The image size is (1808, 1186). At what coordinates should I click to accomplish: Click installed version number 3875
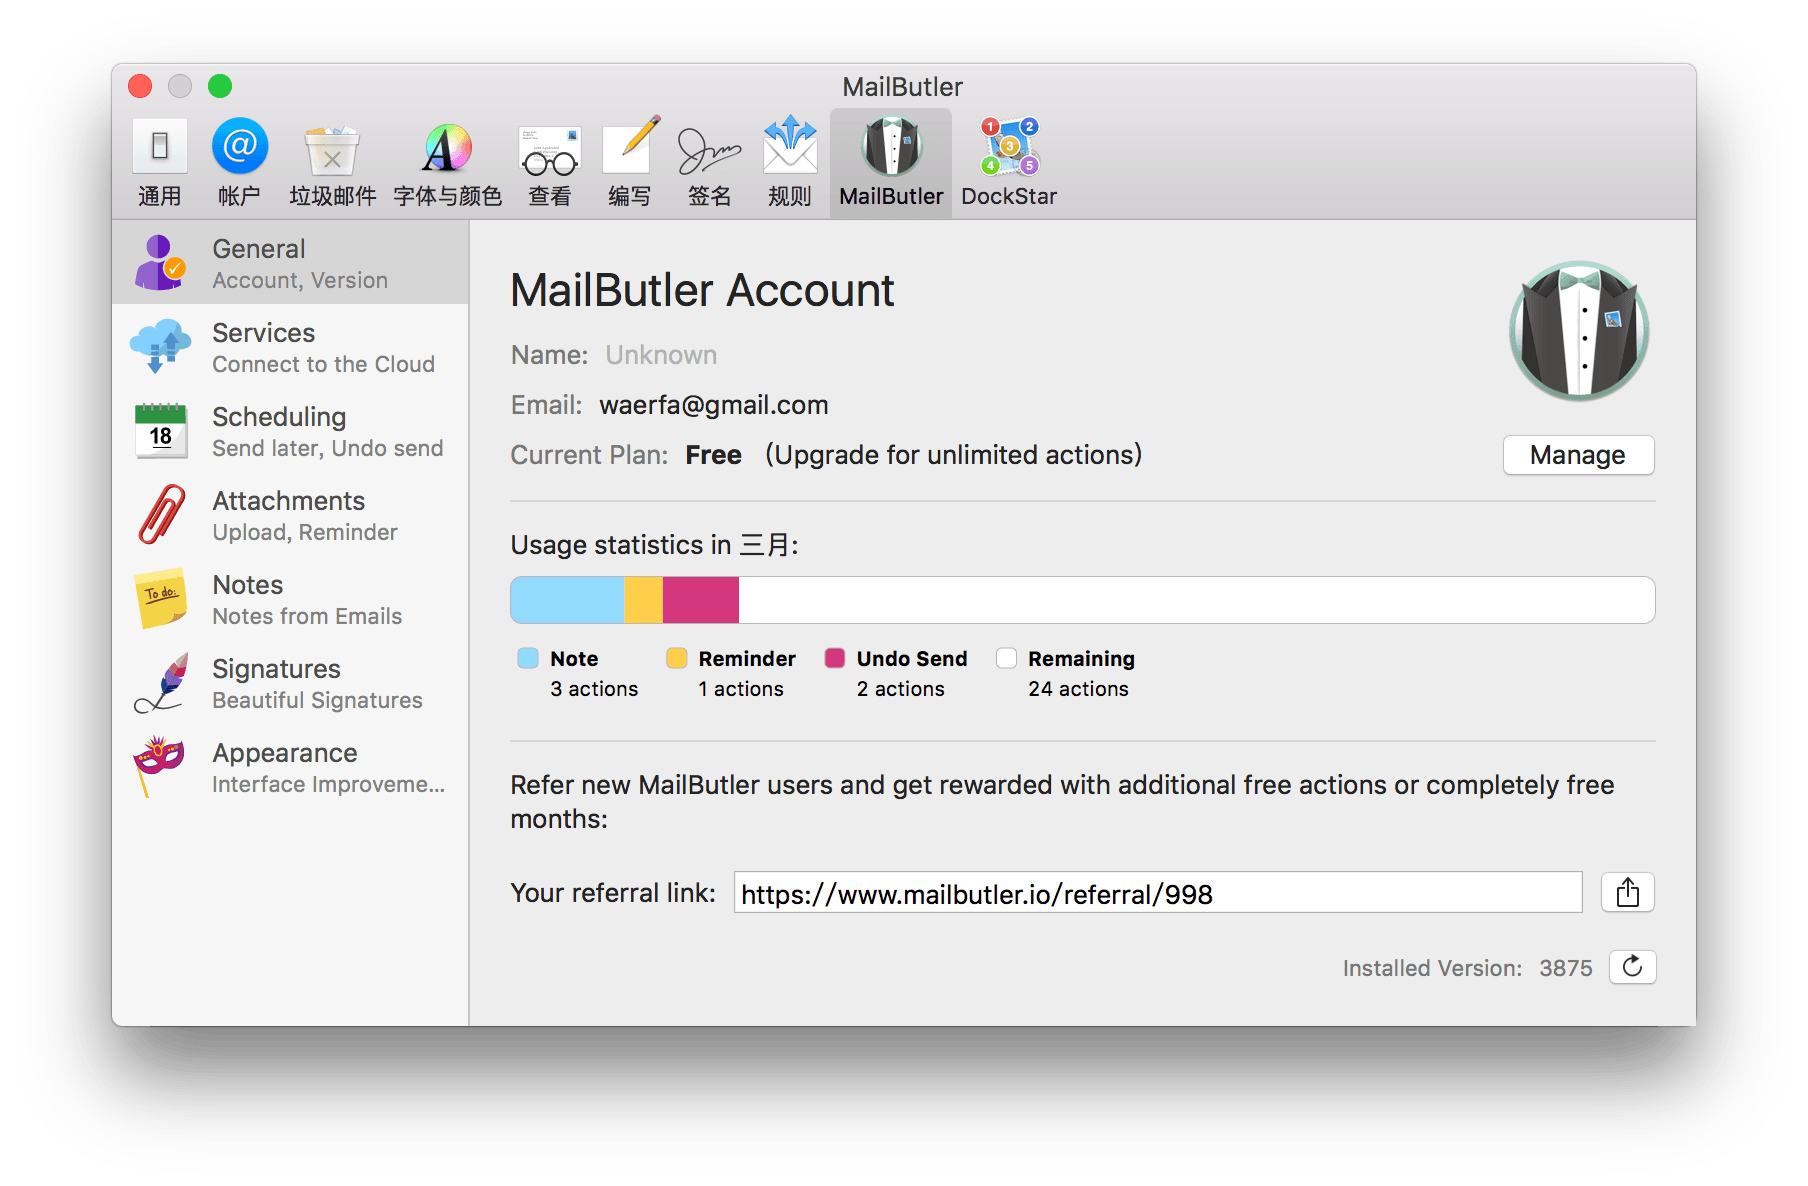pyautogui.click(x=1566, y=968)
